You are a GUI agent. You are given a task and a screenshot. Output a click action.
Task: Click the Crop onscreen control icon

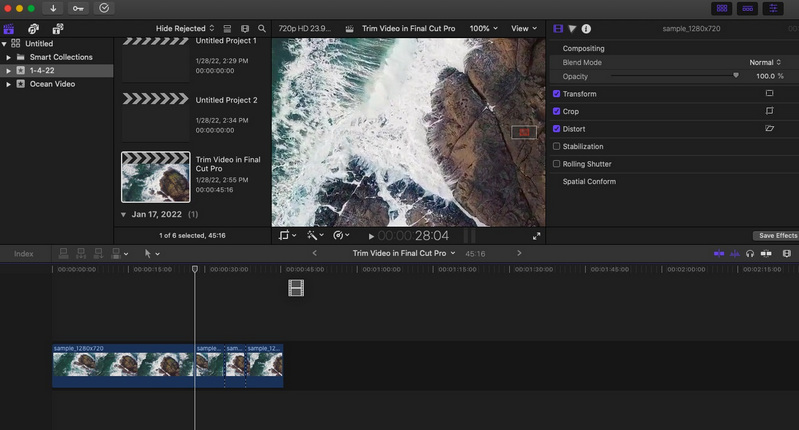coord(769,111)
